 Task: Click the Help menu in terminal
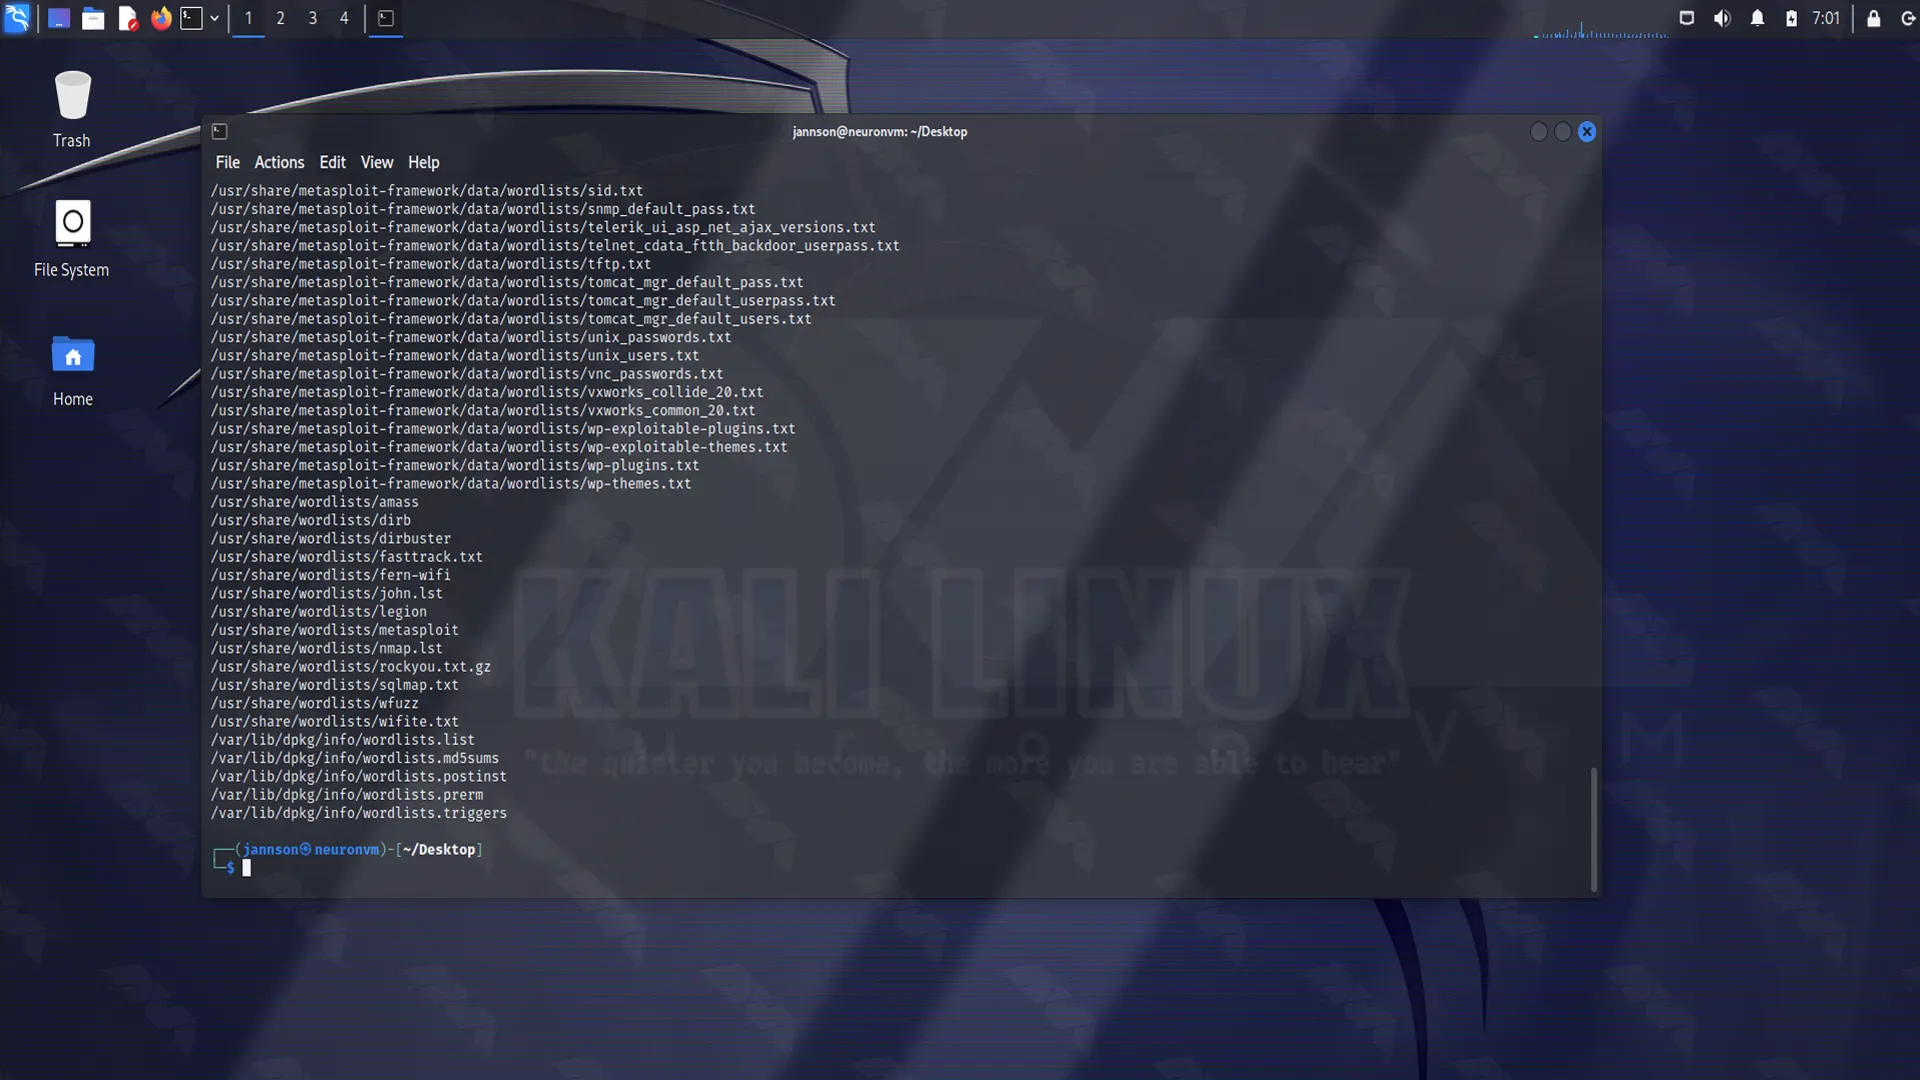click(425, 161)
